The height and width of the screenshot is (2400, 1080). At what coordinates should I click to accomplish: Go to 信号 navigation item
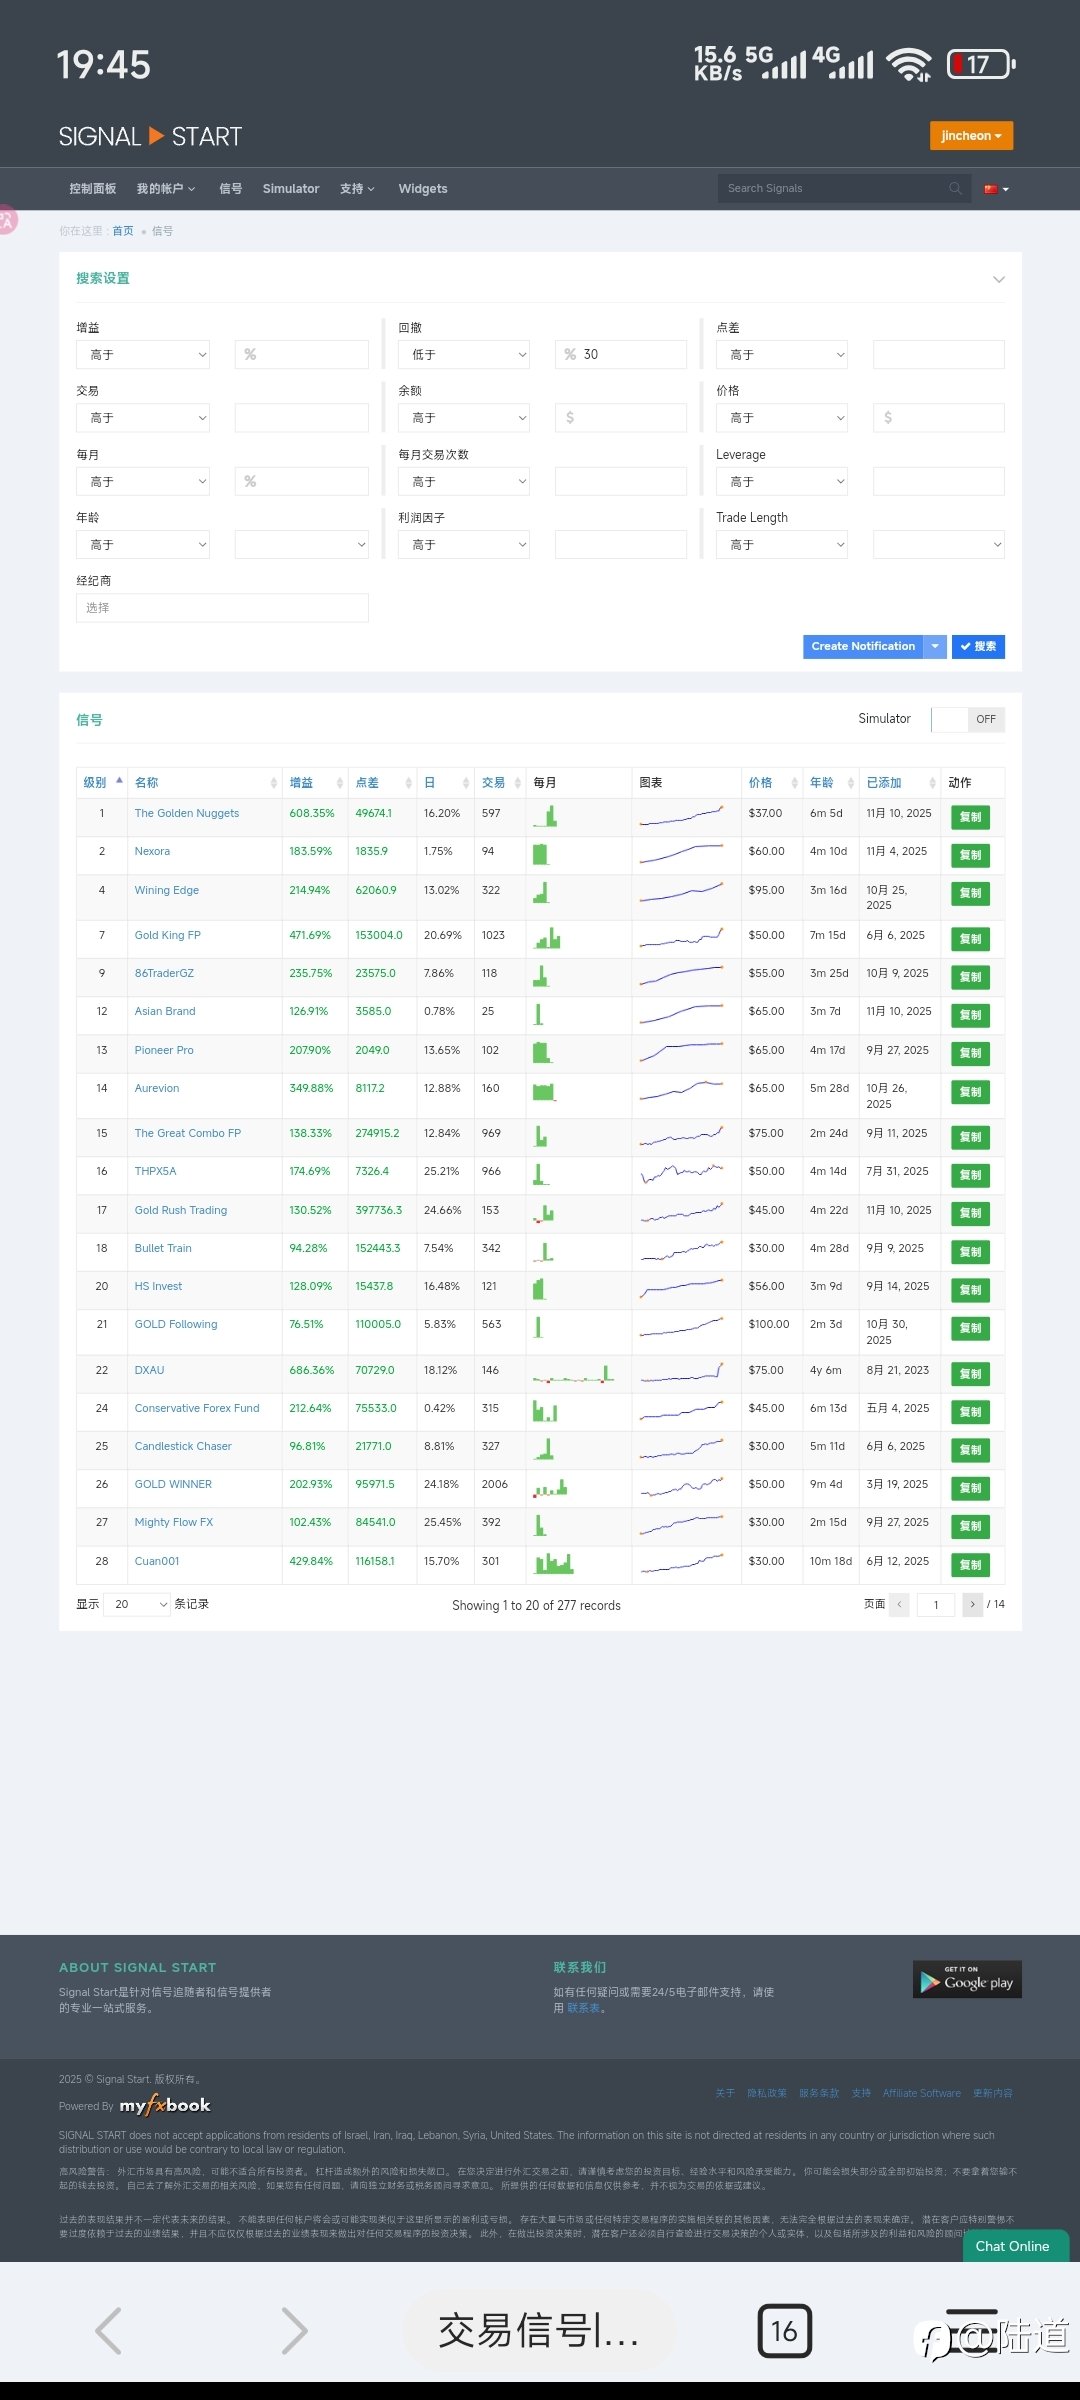coord(231,189)
